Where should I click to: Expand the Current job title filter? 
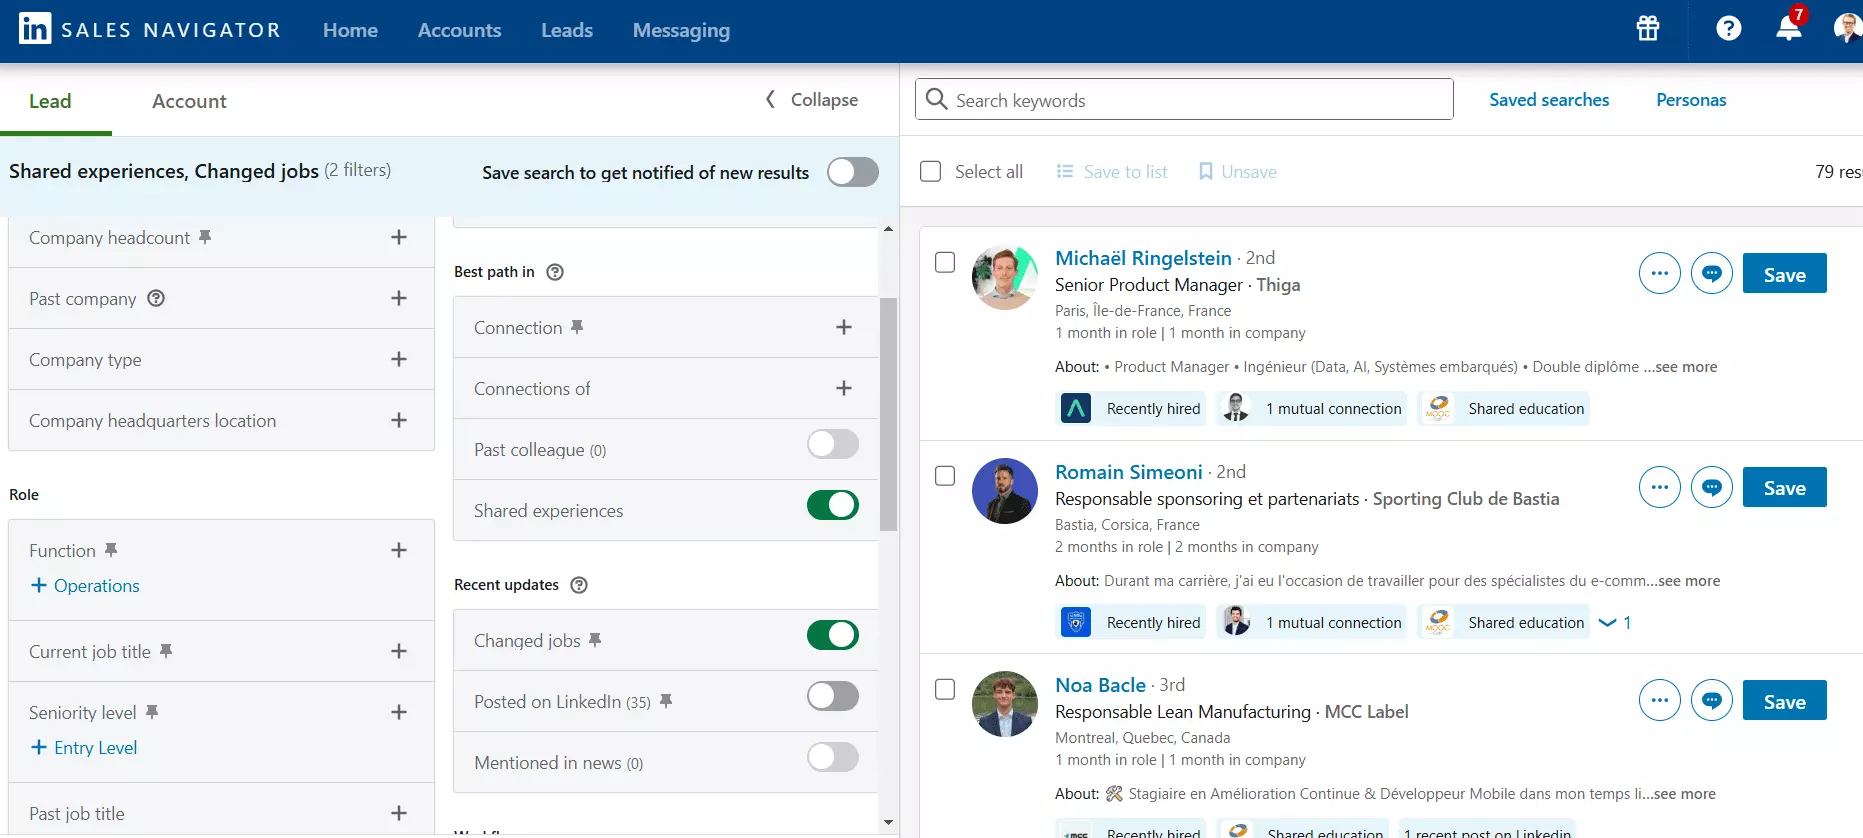(399, 651)
